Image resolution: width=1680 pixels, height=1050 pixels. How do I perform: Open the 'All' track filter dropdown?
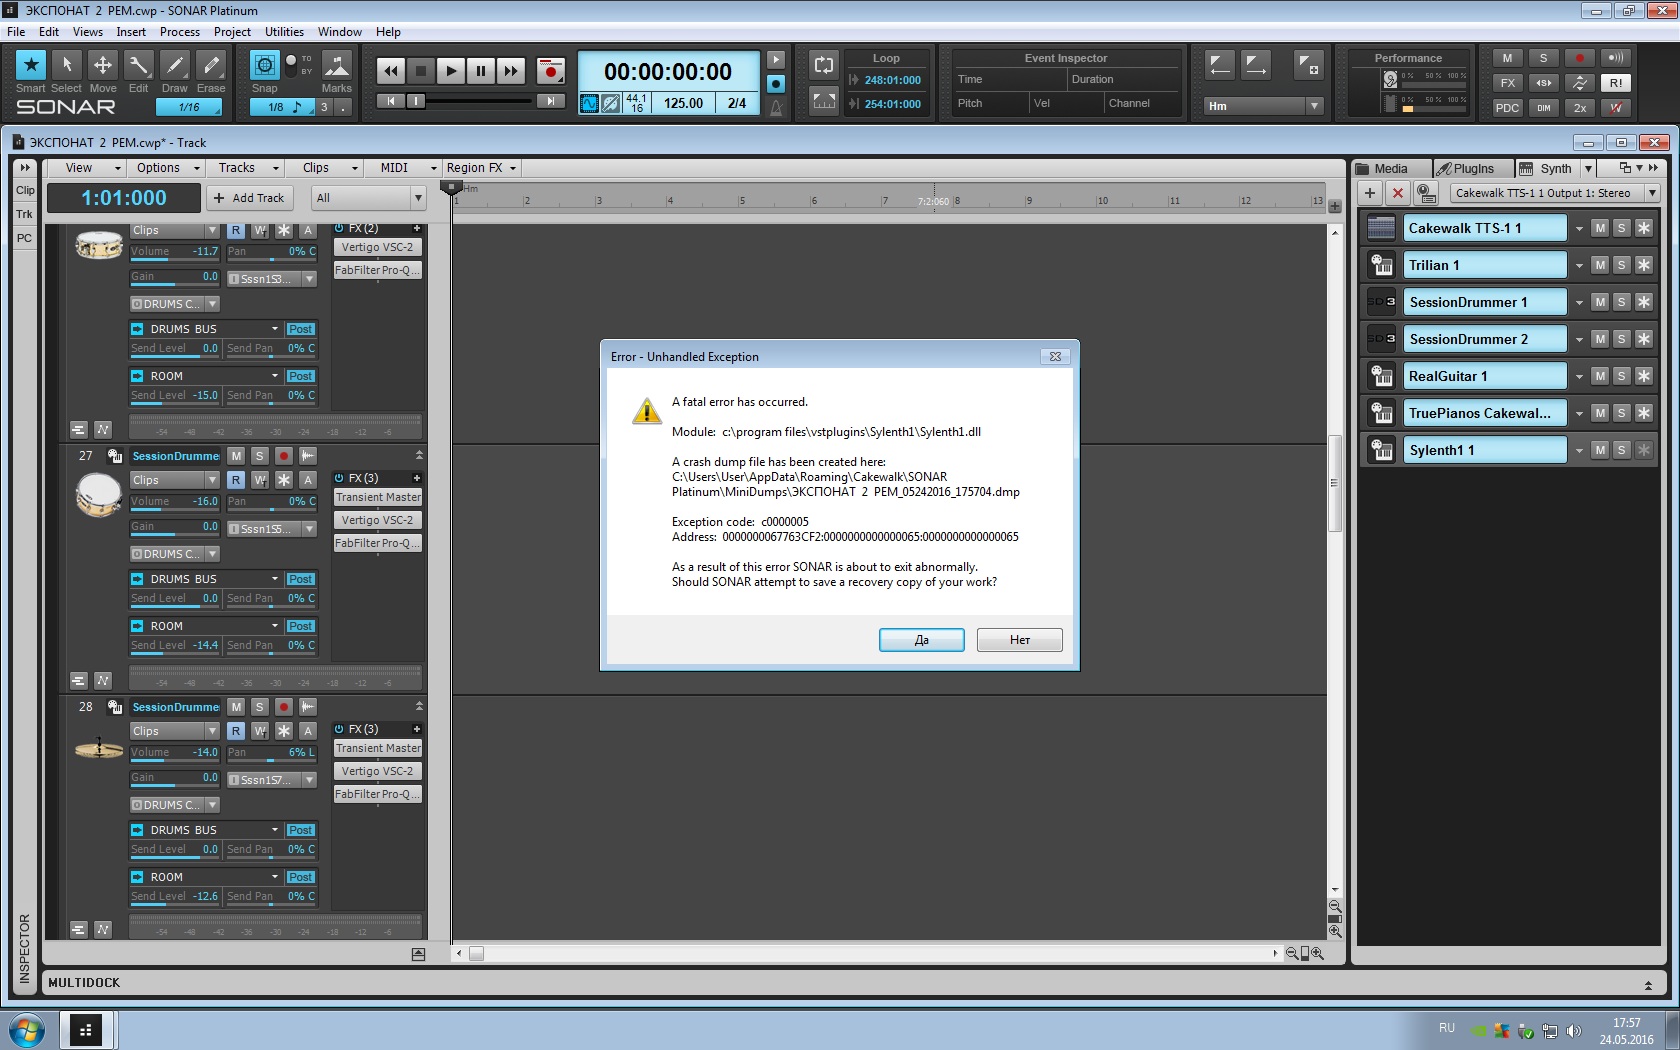point(369,198)
